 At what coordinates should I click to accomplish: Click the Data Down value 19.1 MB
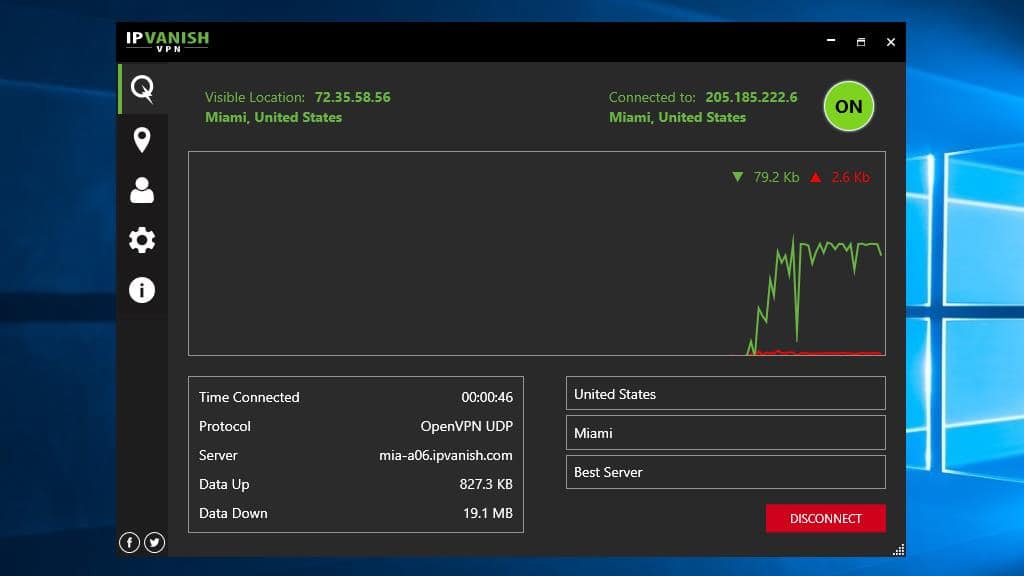pos(487,513)
